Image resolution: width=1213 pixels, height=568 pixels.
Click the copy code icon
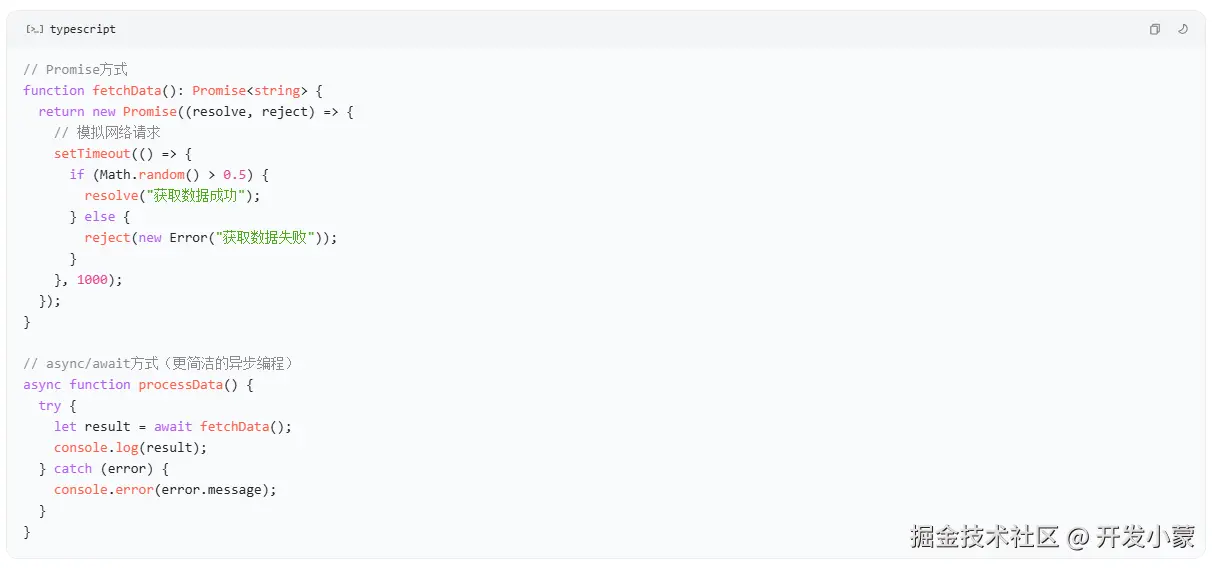pyautogui.click(x=1154, y=29)
